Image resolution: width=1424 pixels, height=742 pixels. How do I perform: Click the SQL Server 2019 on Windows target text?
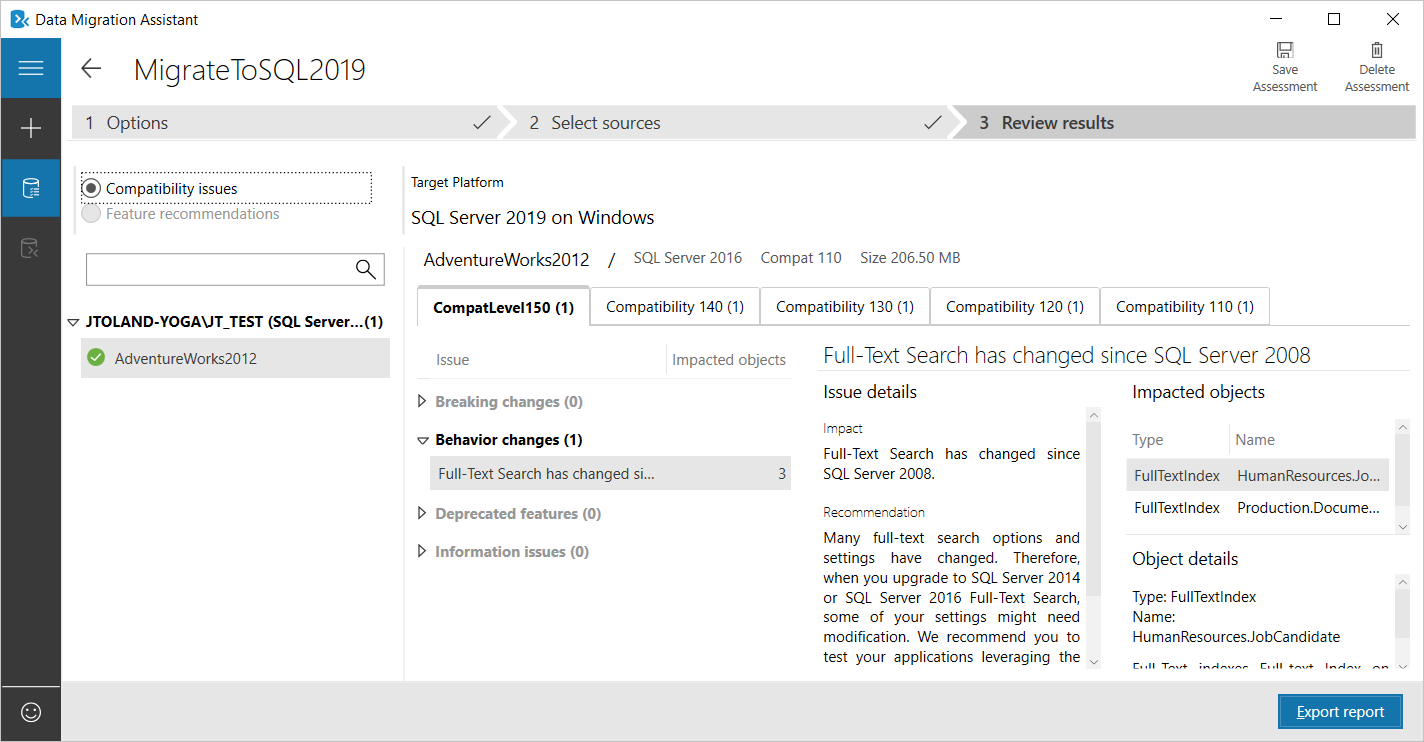pos(533,217)
